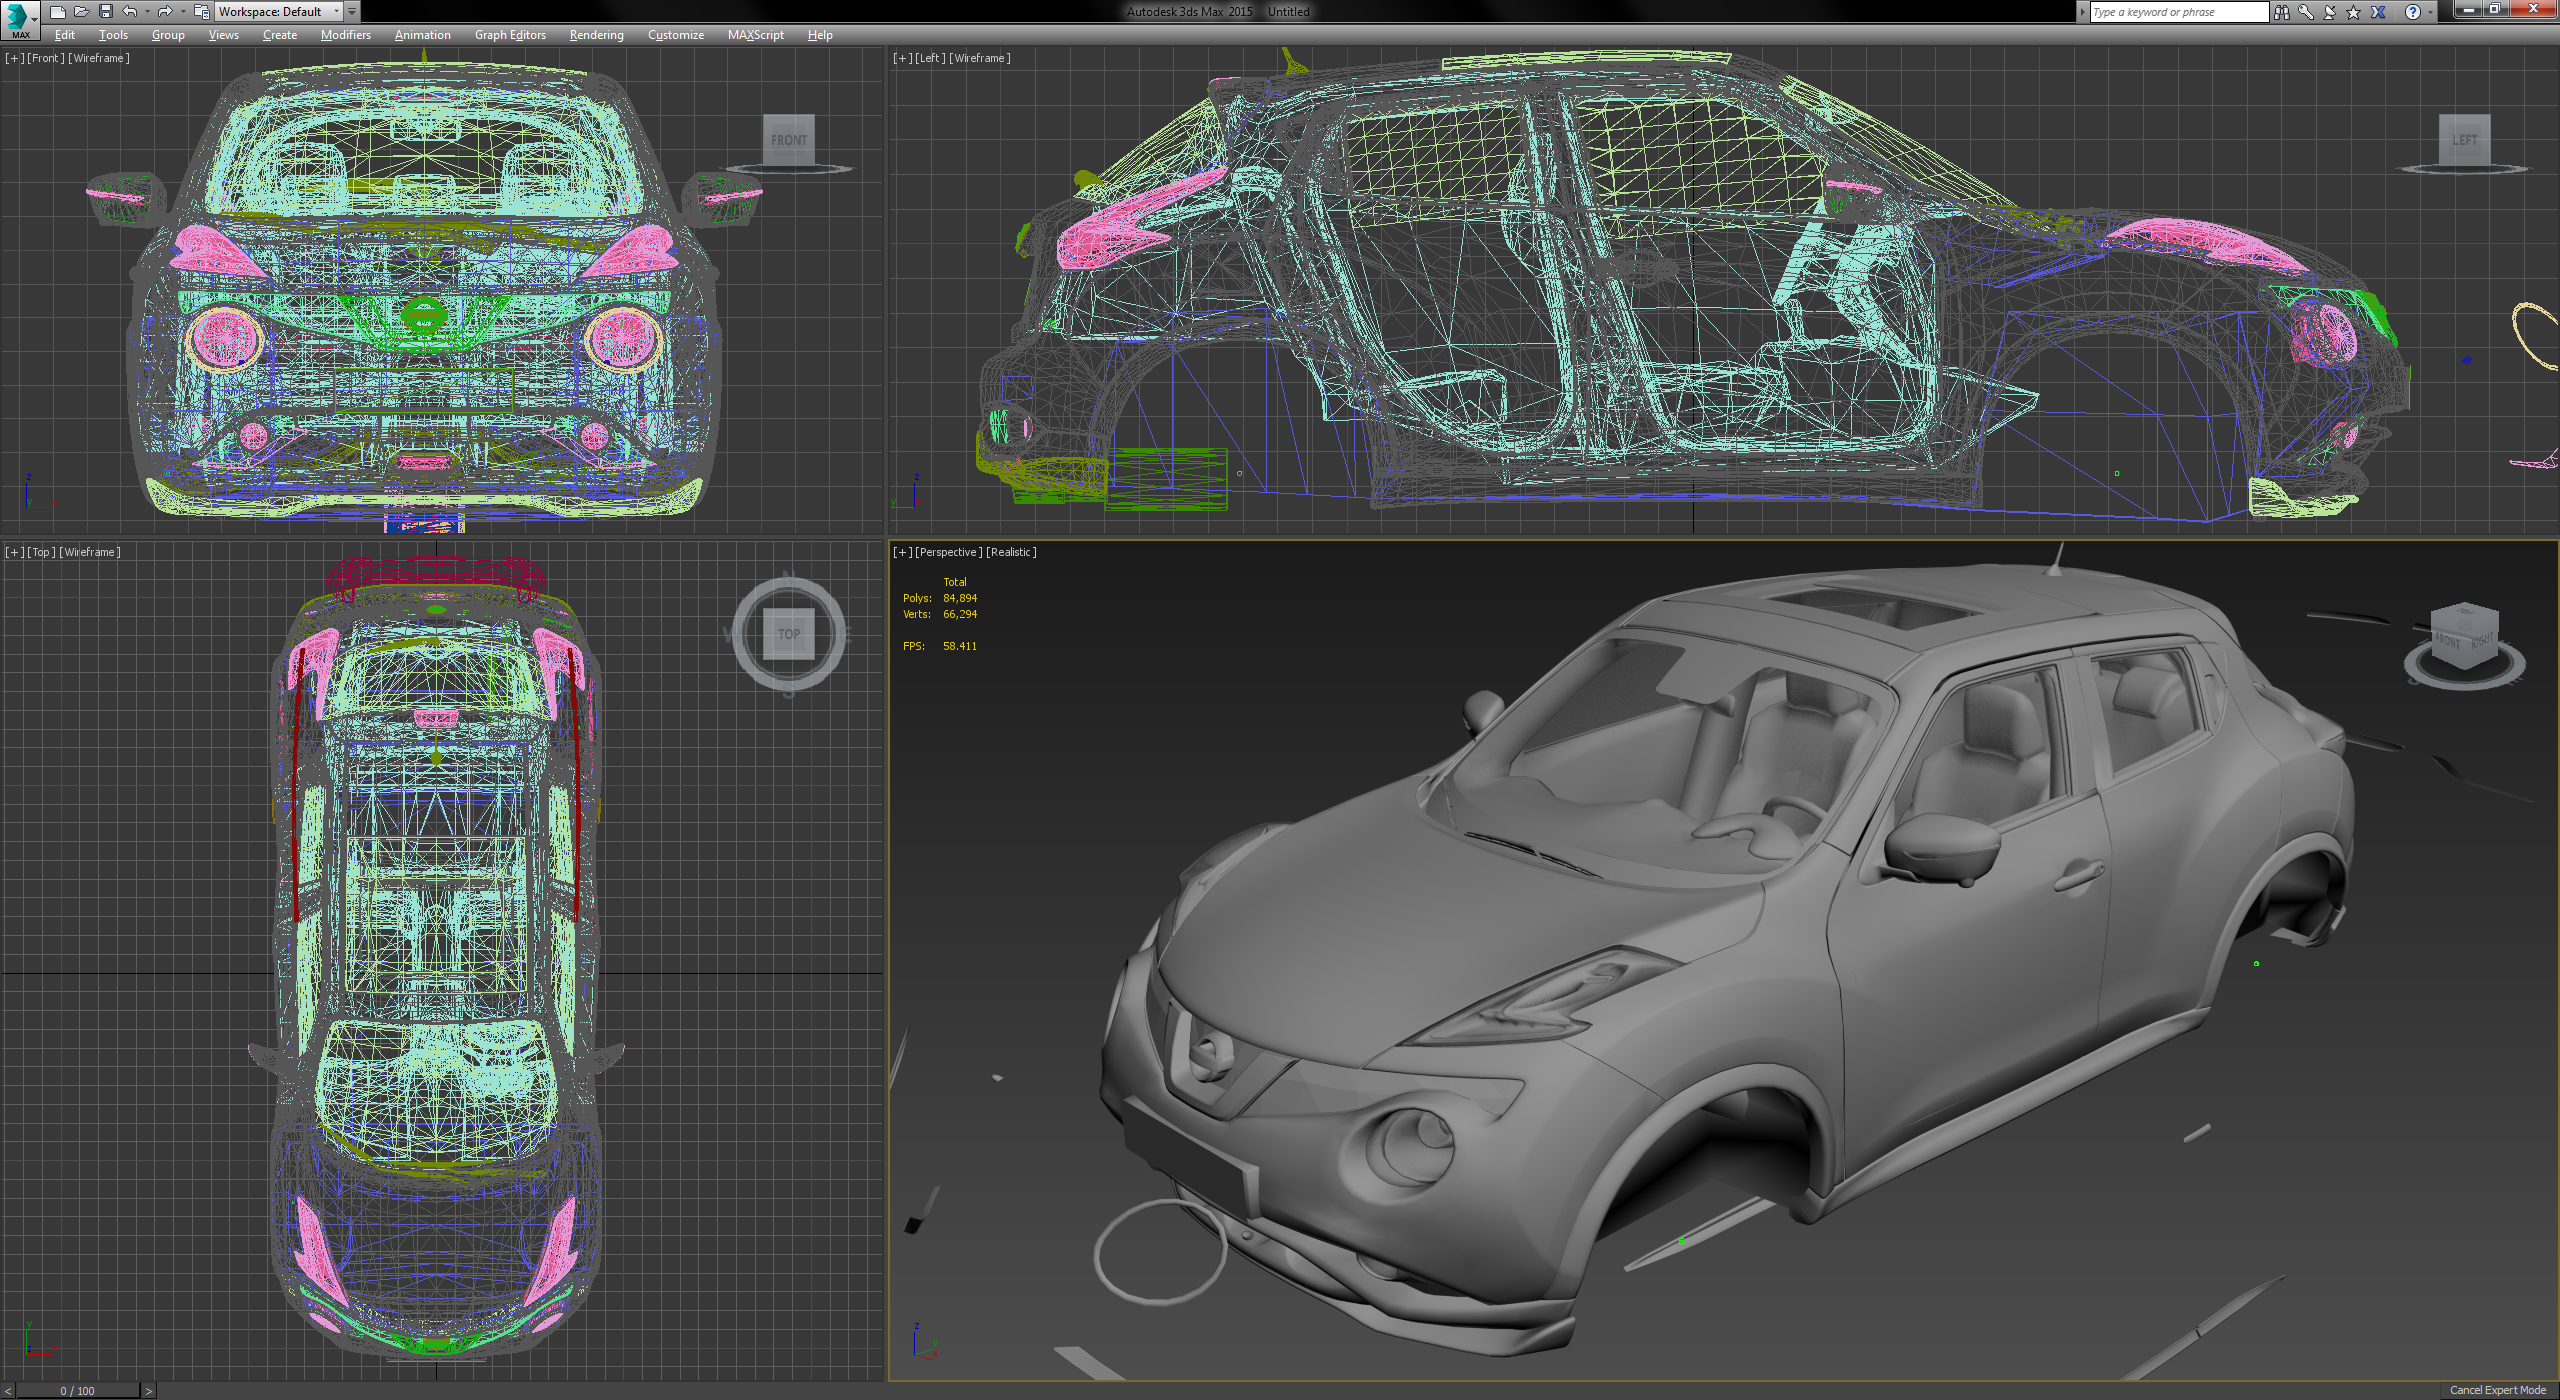Click the Project Folder icon
This screenshot has height=1400, width=2560.
click(x=201, y=12)
